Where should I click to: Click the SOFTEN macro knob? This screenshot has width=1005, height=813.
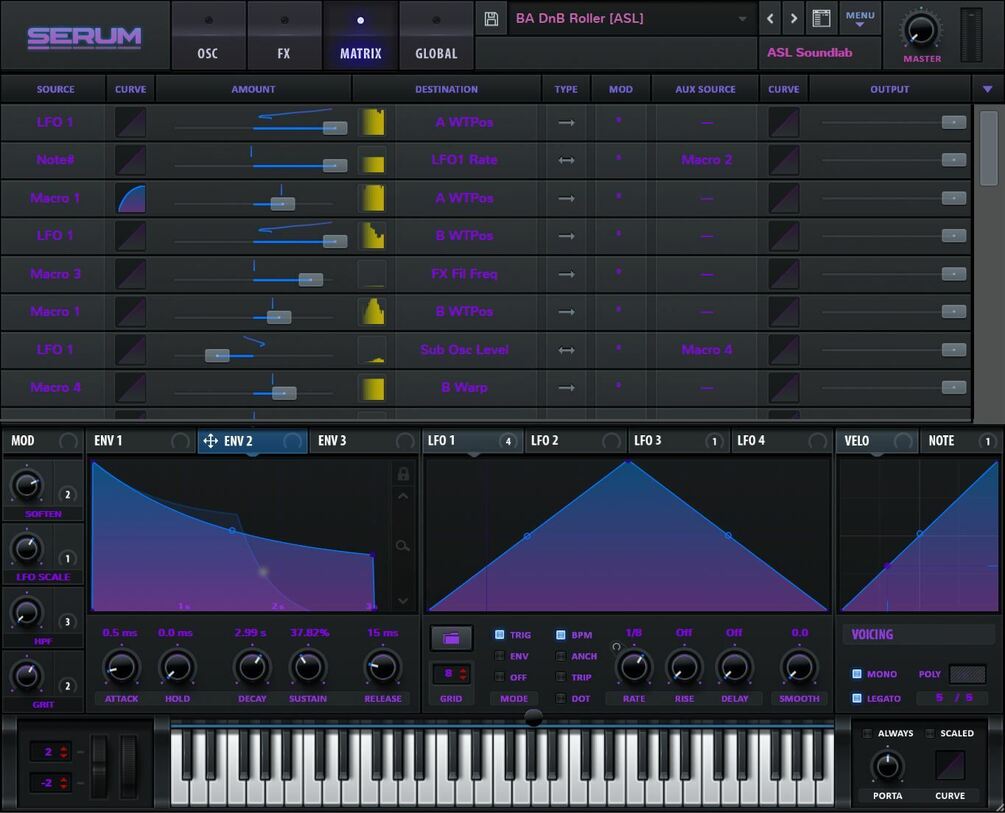coord(26,485)
